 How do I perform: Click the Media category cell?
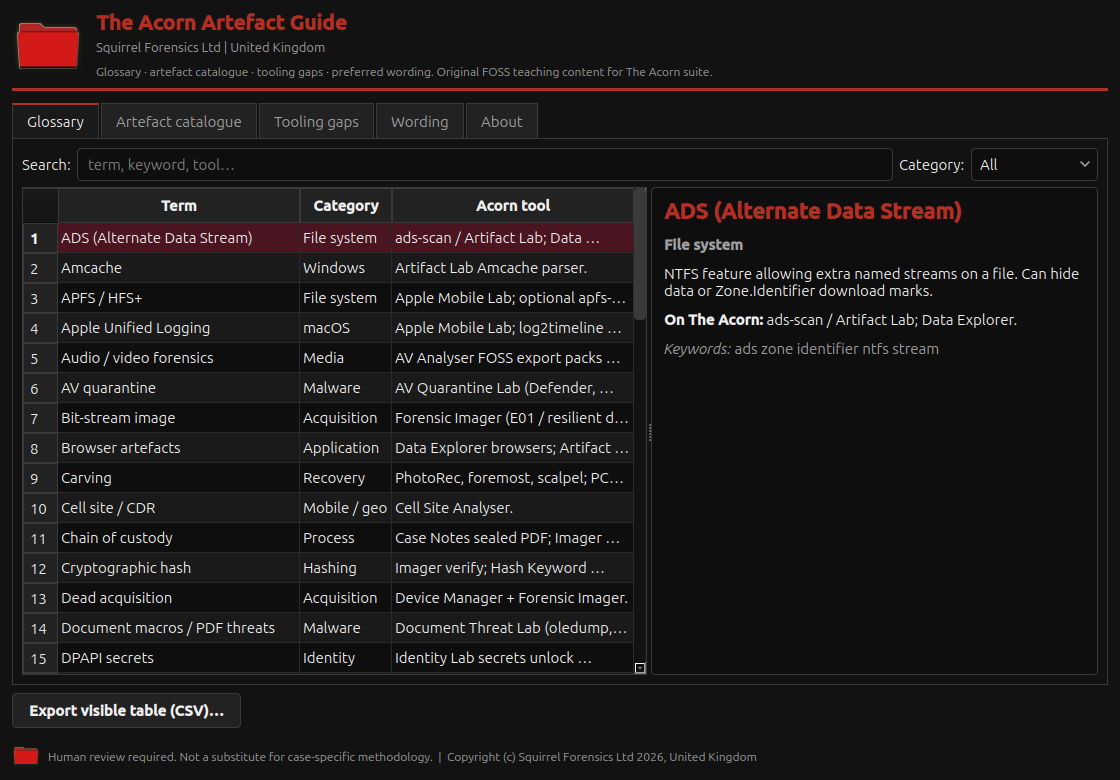(x=346, y=358)
